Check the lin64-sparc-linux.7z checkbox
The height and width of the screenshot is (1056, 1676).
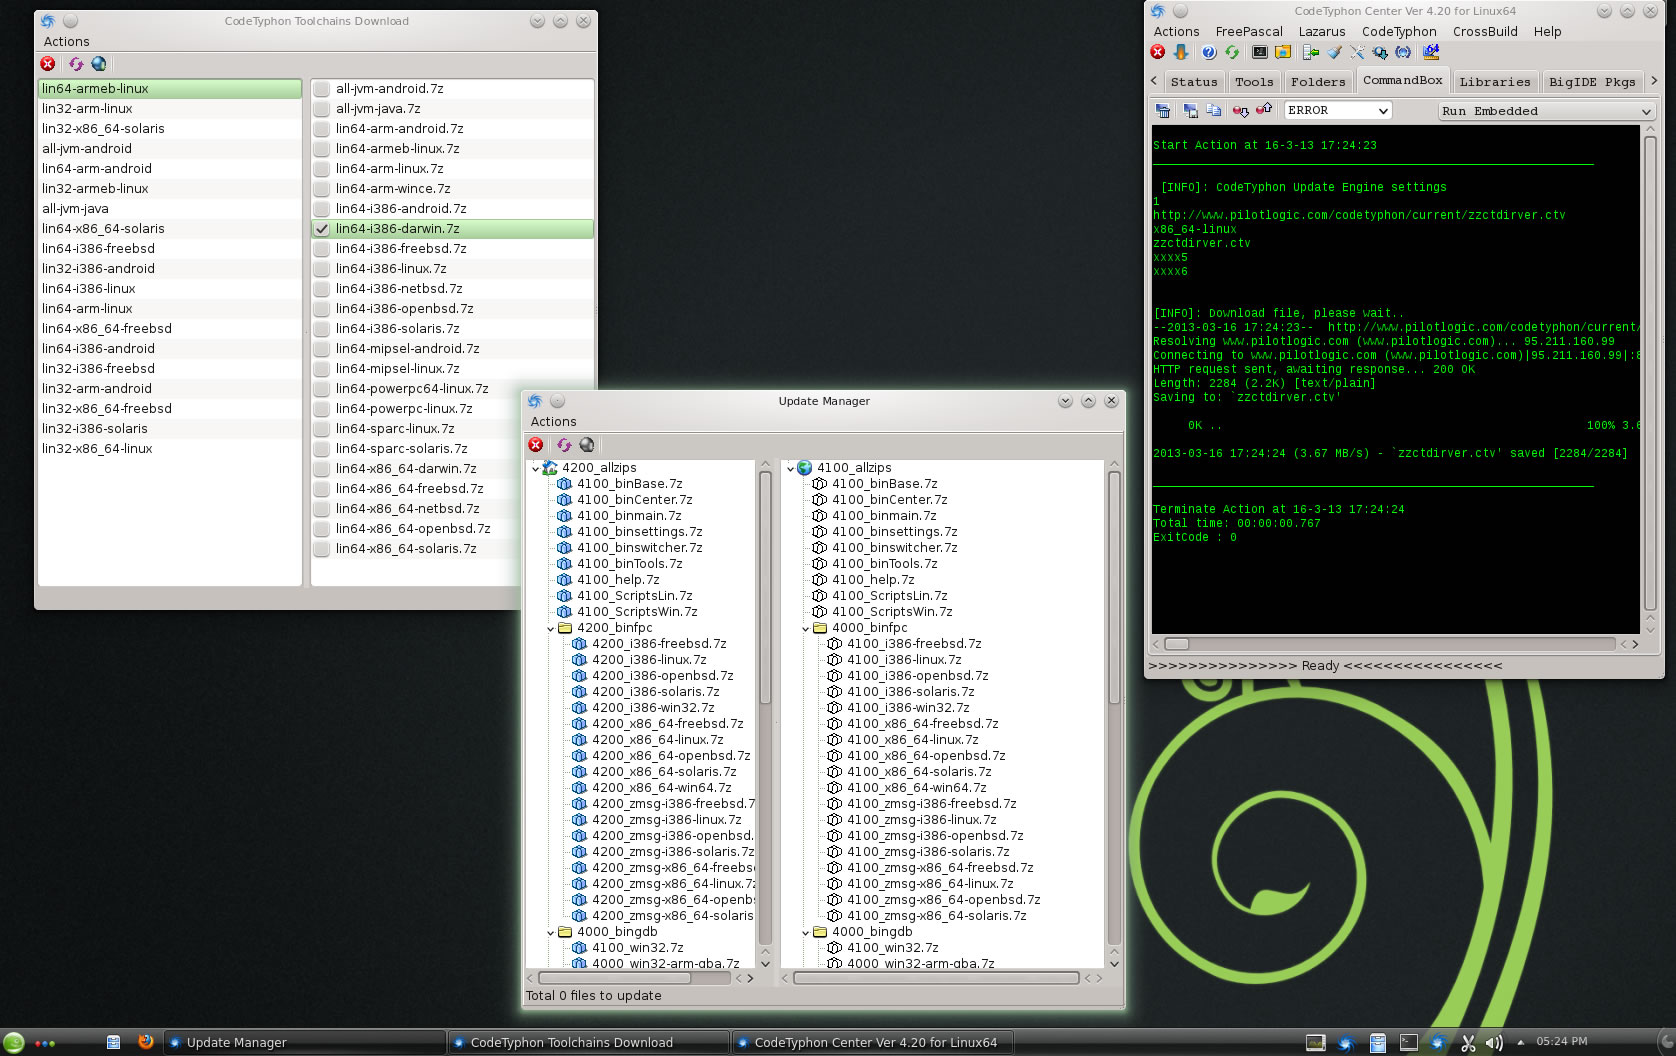[x=322, y=429]
